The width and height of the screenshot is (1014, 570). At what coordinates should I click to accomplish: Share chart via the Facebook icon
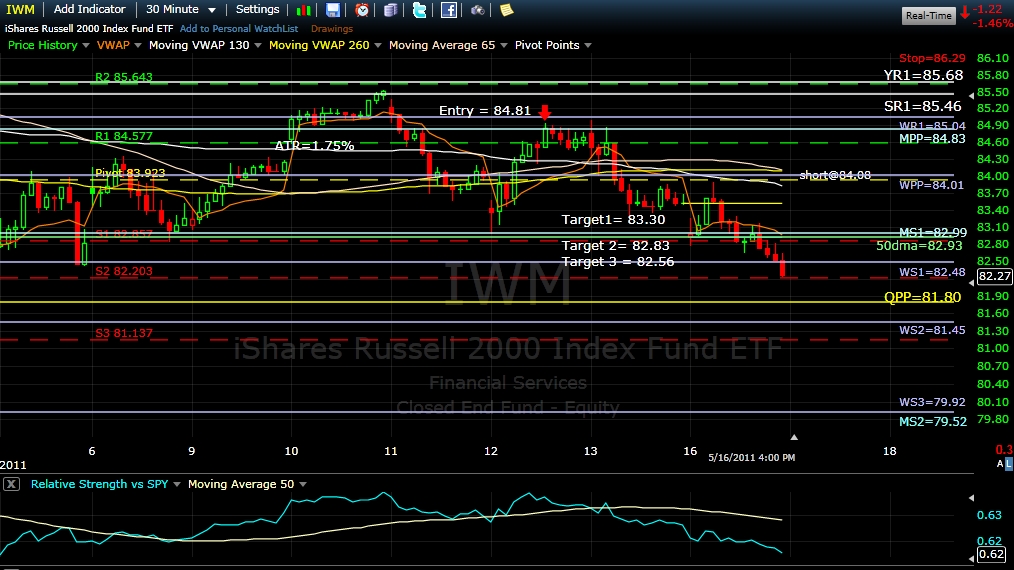coord(448,10)
